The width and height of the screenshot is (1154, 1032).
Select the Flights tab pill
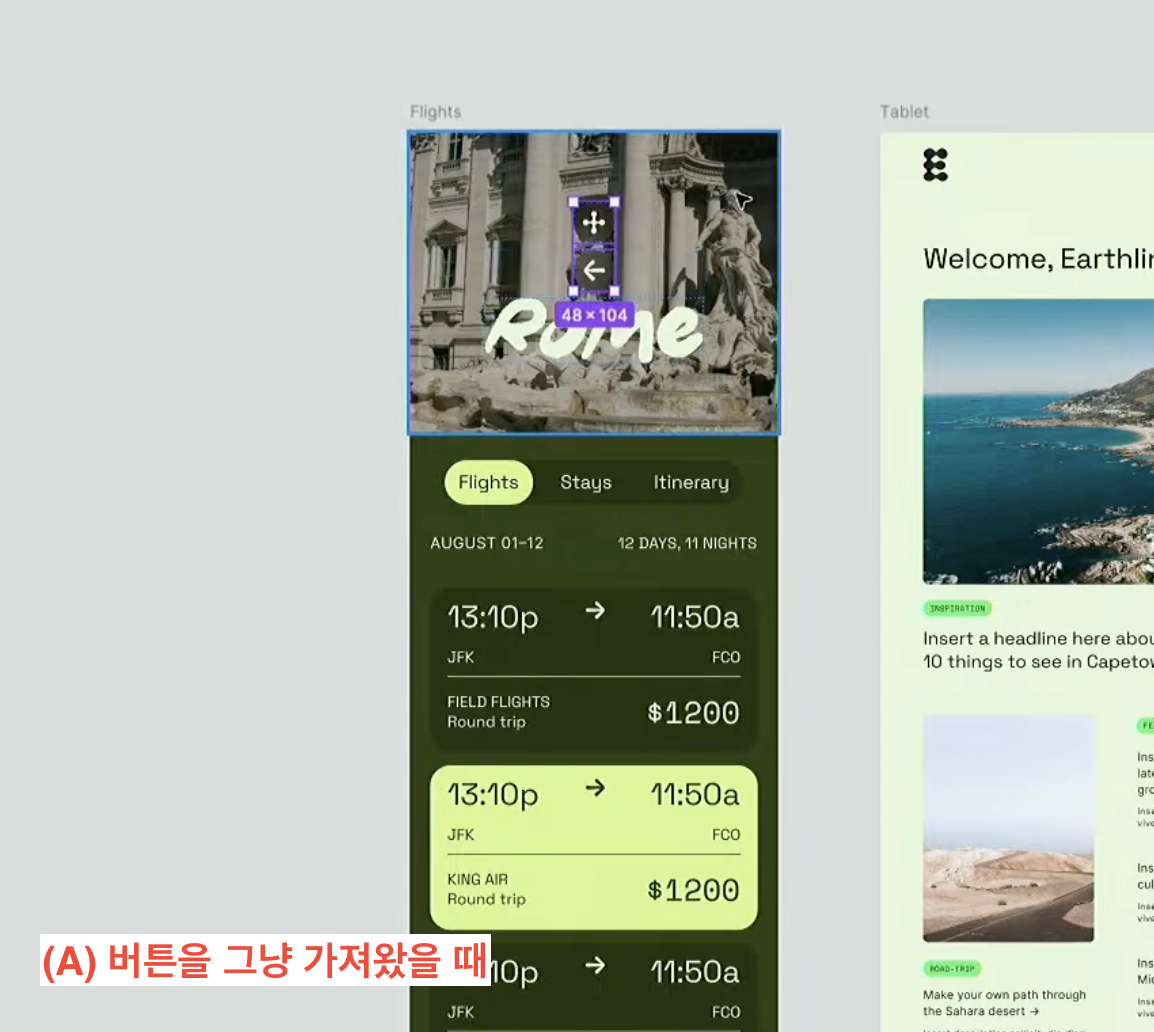tap(489, 482)
